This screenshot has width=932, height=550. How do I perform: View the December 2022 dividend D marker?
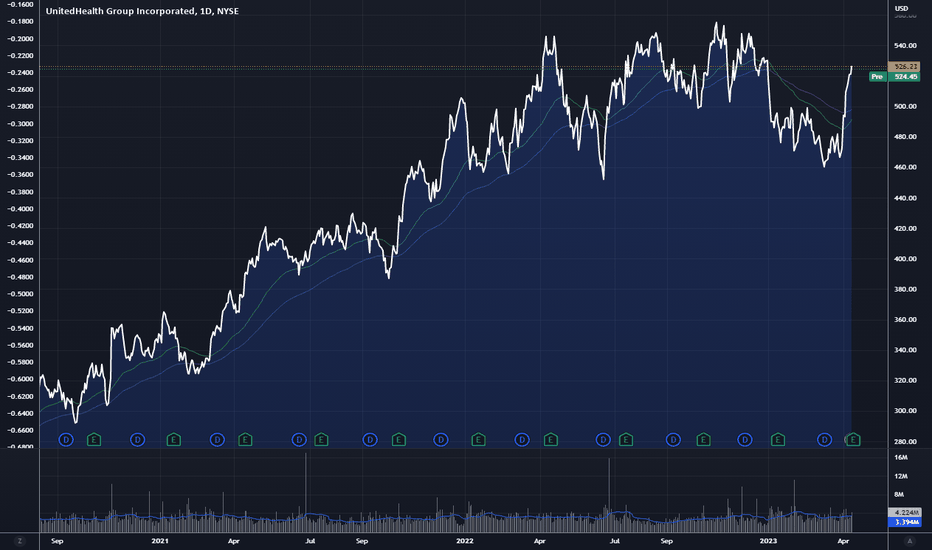click(745, 440)
